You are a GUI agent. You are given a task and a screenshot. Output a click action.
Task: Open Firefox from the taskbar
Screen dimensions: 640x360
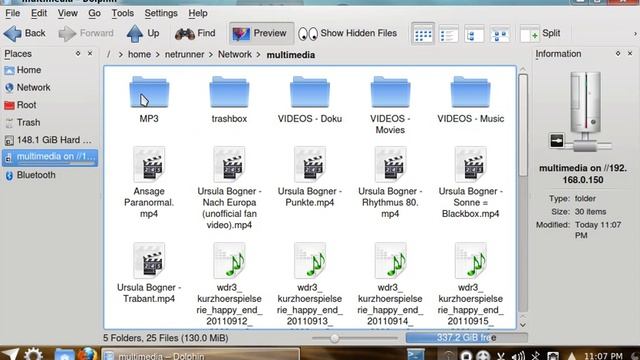(87, 355)
